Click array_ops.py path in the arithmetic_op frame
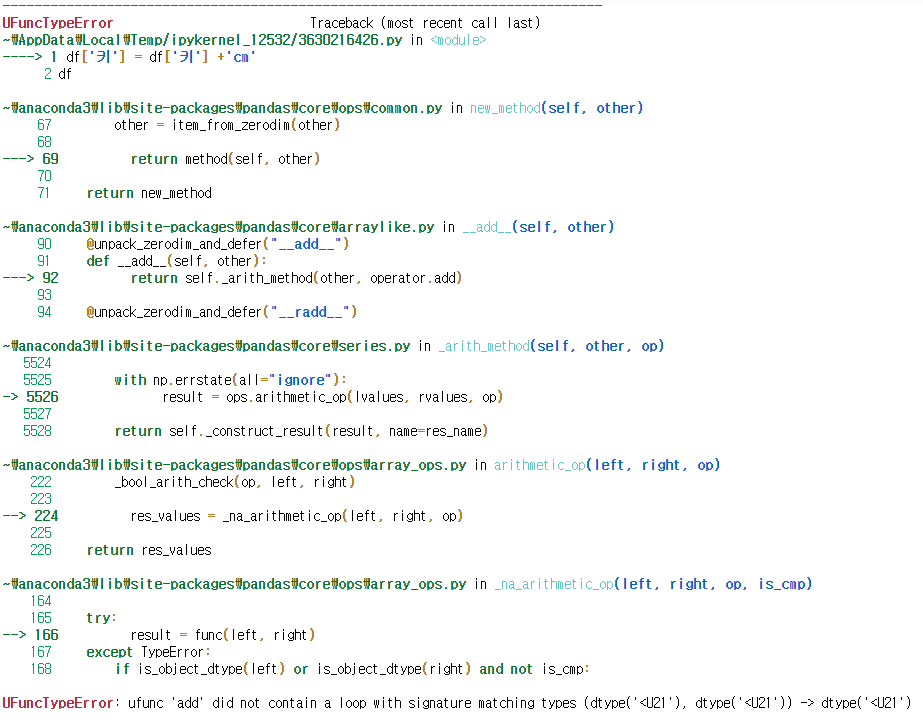 (x=234, y=465)
